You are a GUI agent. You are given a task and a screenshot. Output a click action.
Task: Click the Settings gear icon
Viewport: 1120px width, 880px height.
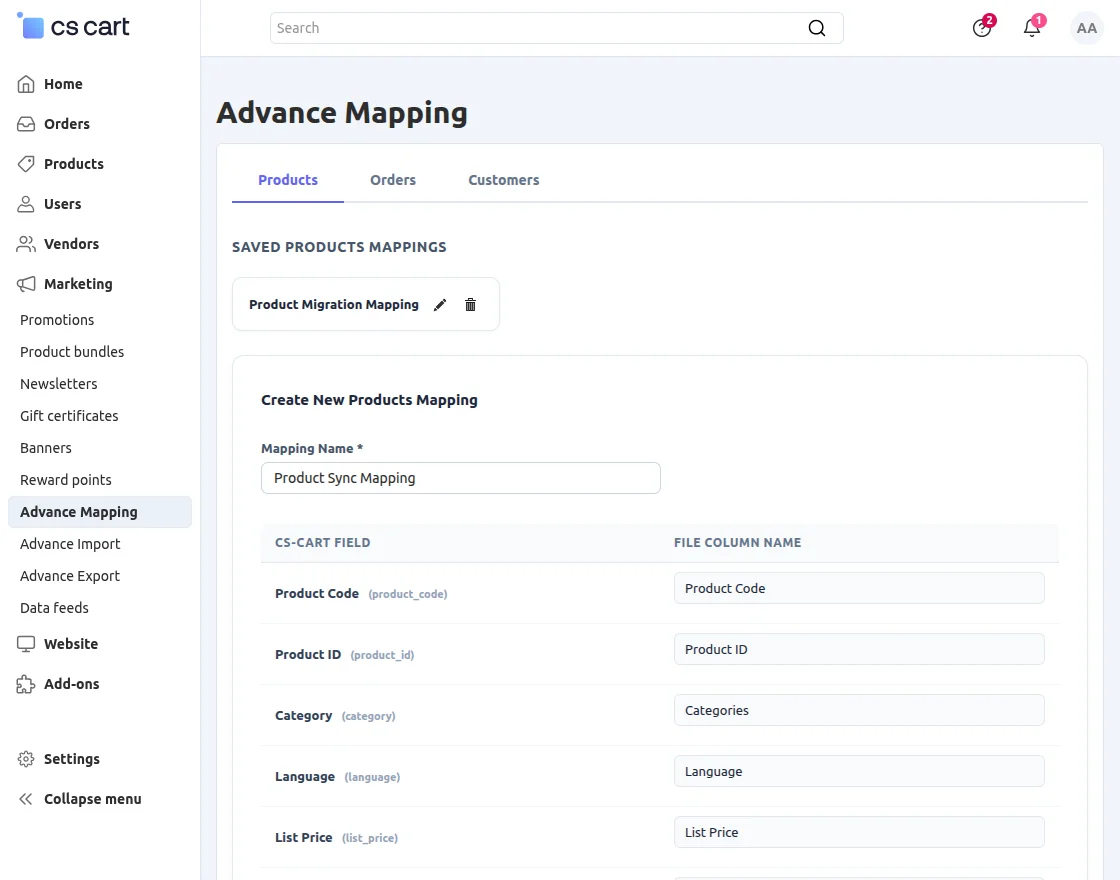26,759
